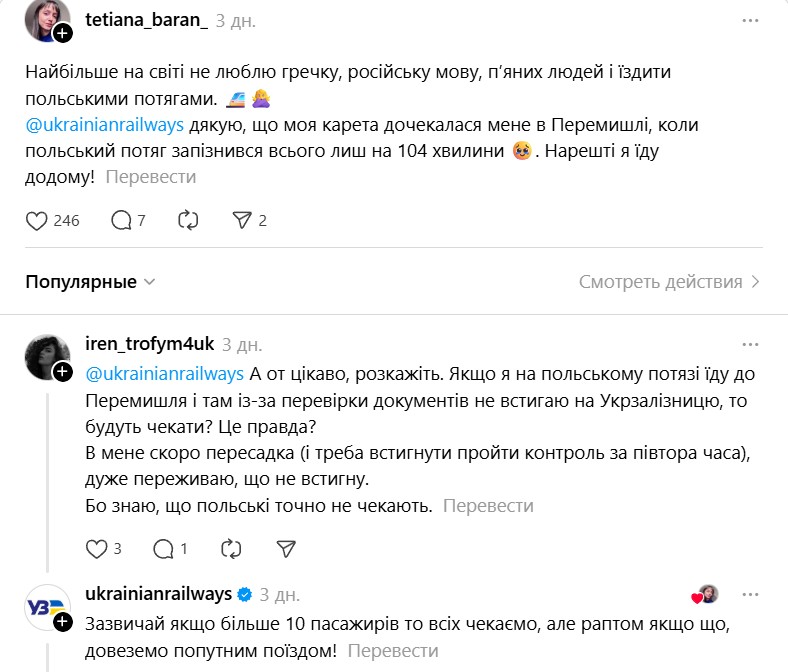Open the Популярные sort dropdown
This screenshot has width=788, height=672.
click(x=91, y=282)
